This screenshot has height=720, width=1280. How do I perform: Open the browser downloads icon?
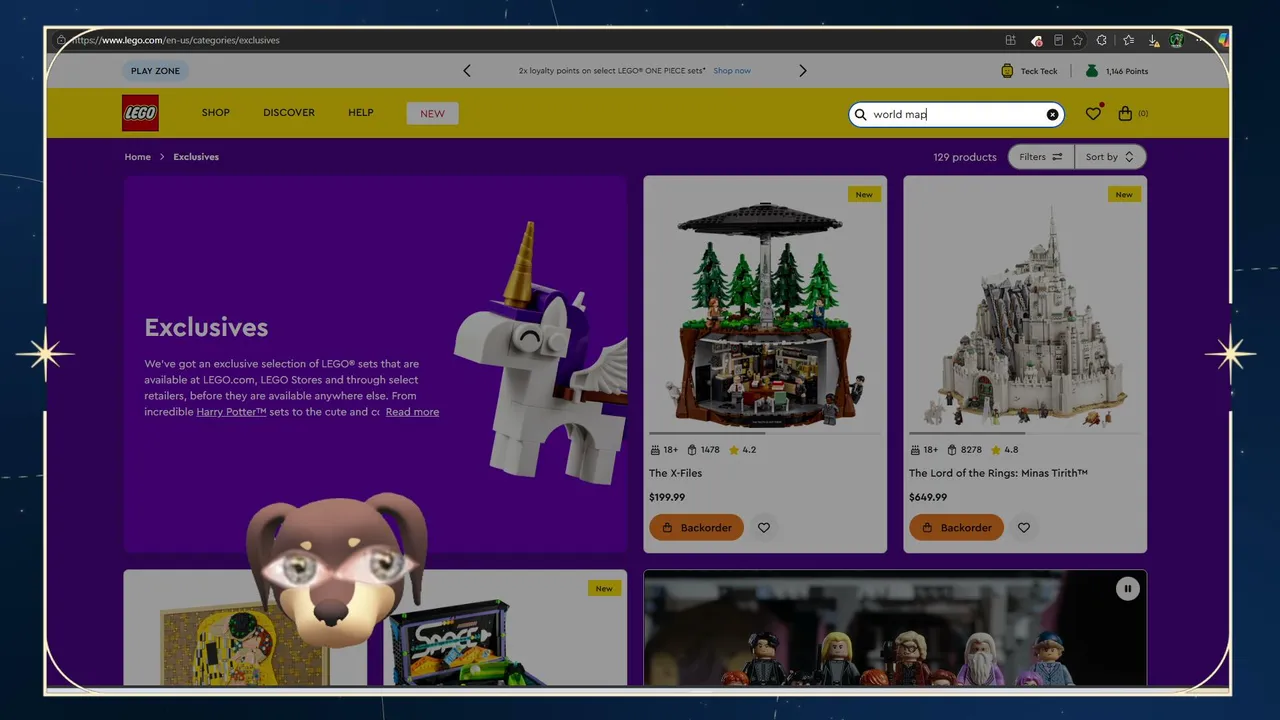(x=1153, y=41)
